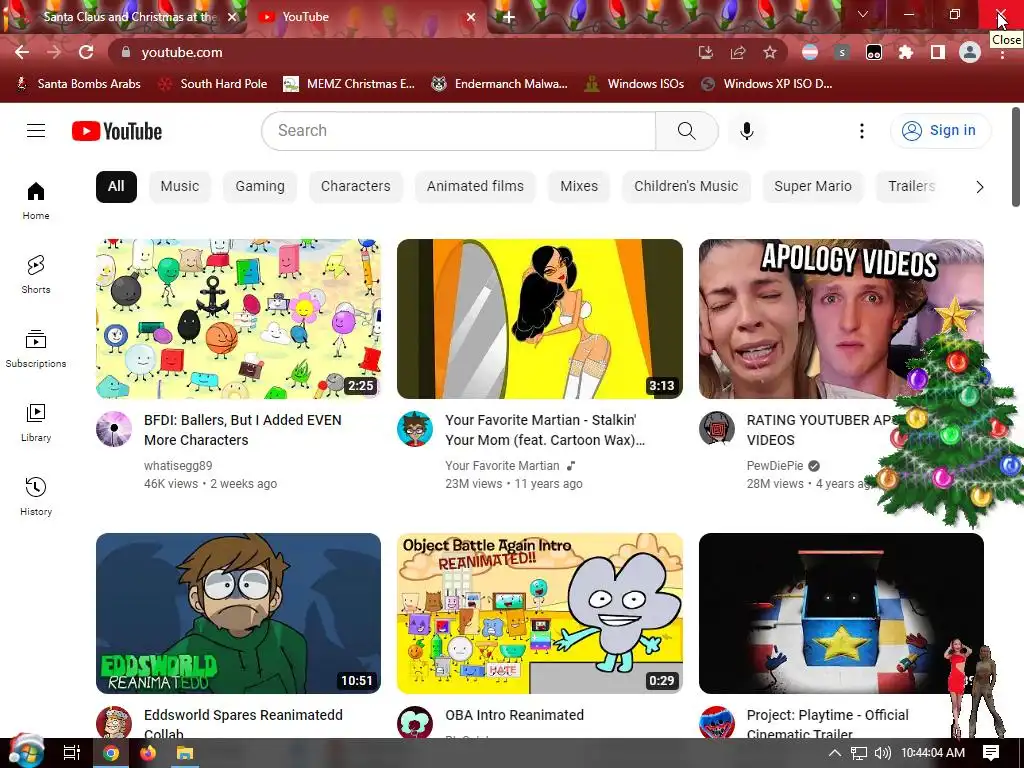Click the Sign in button
Screen dimensions: 1024x768
pyautogui.click(x=940, y=131)
